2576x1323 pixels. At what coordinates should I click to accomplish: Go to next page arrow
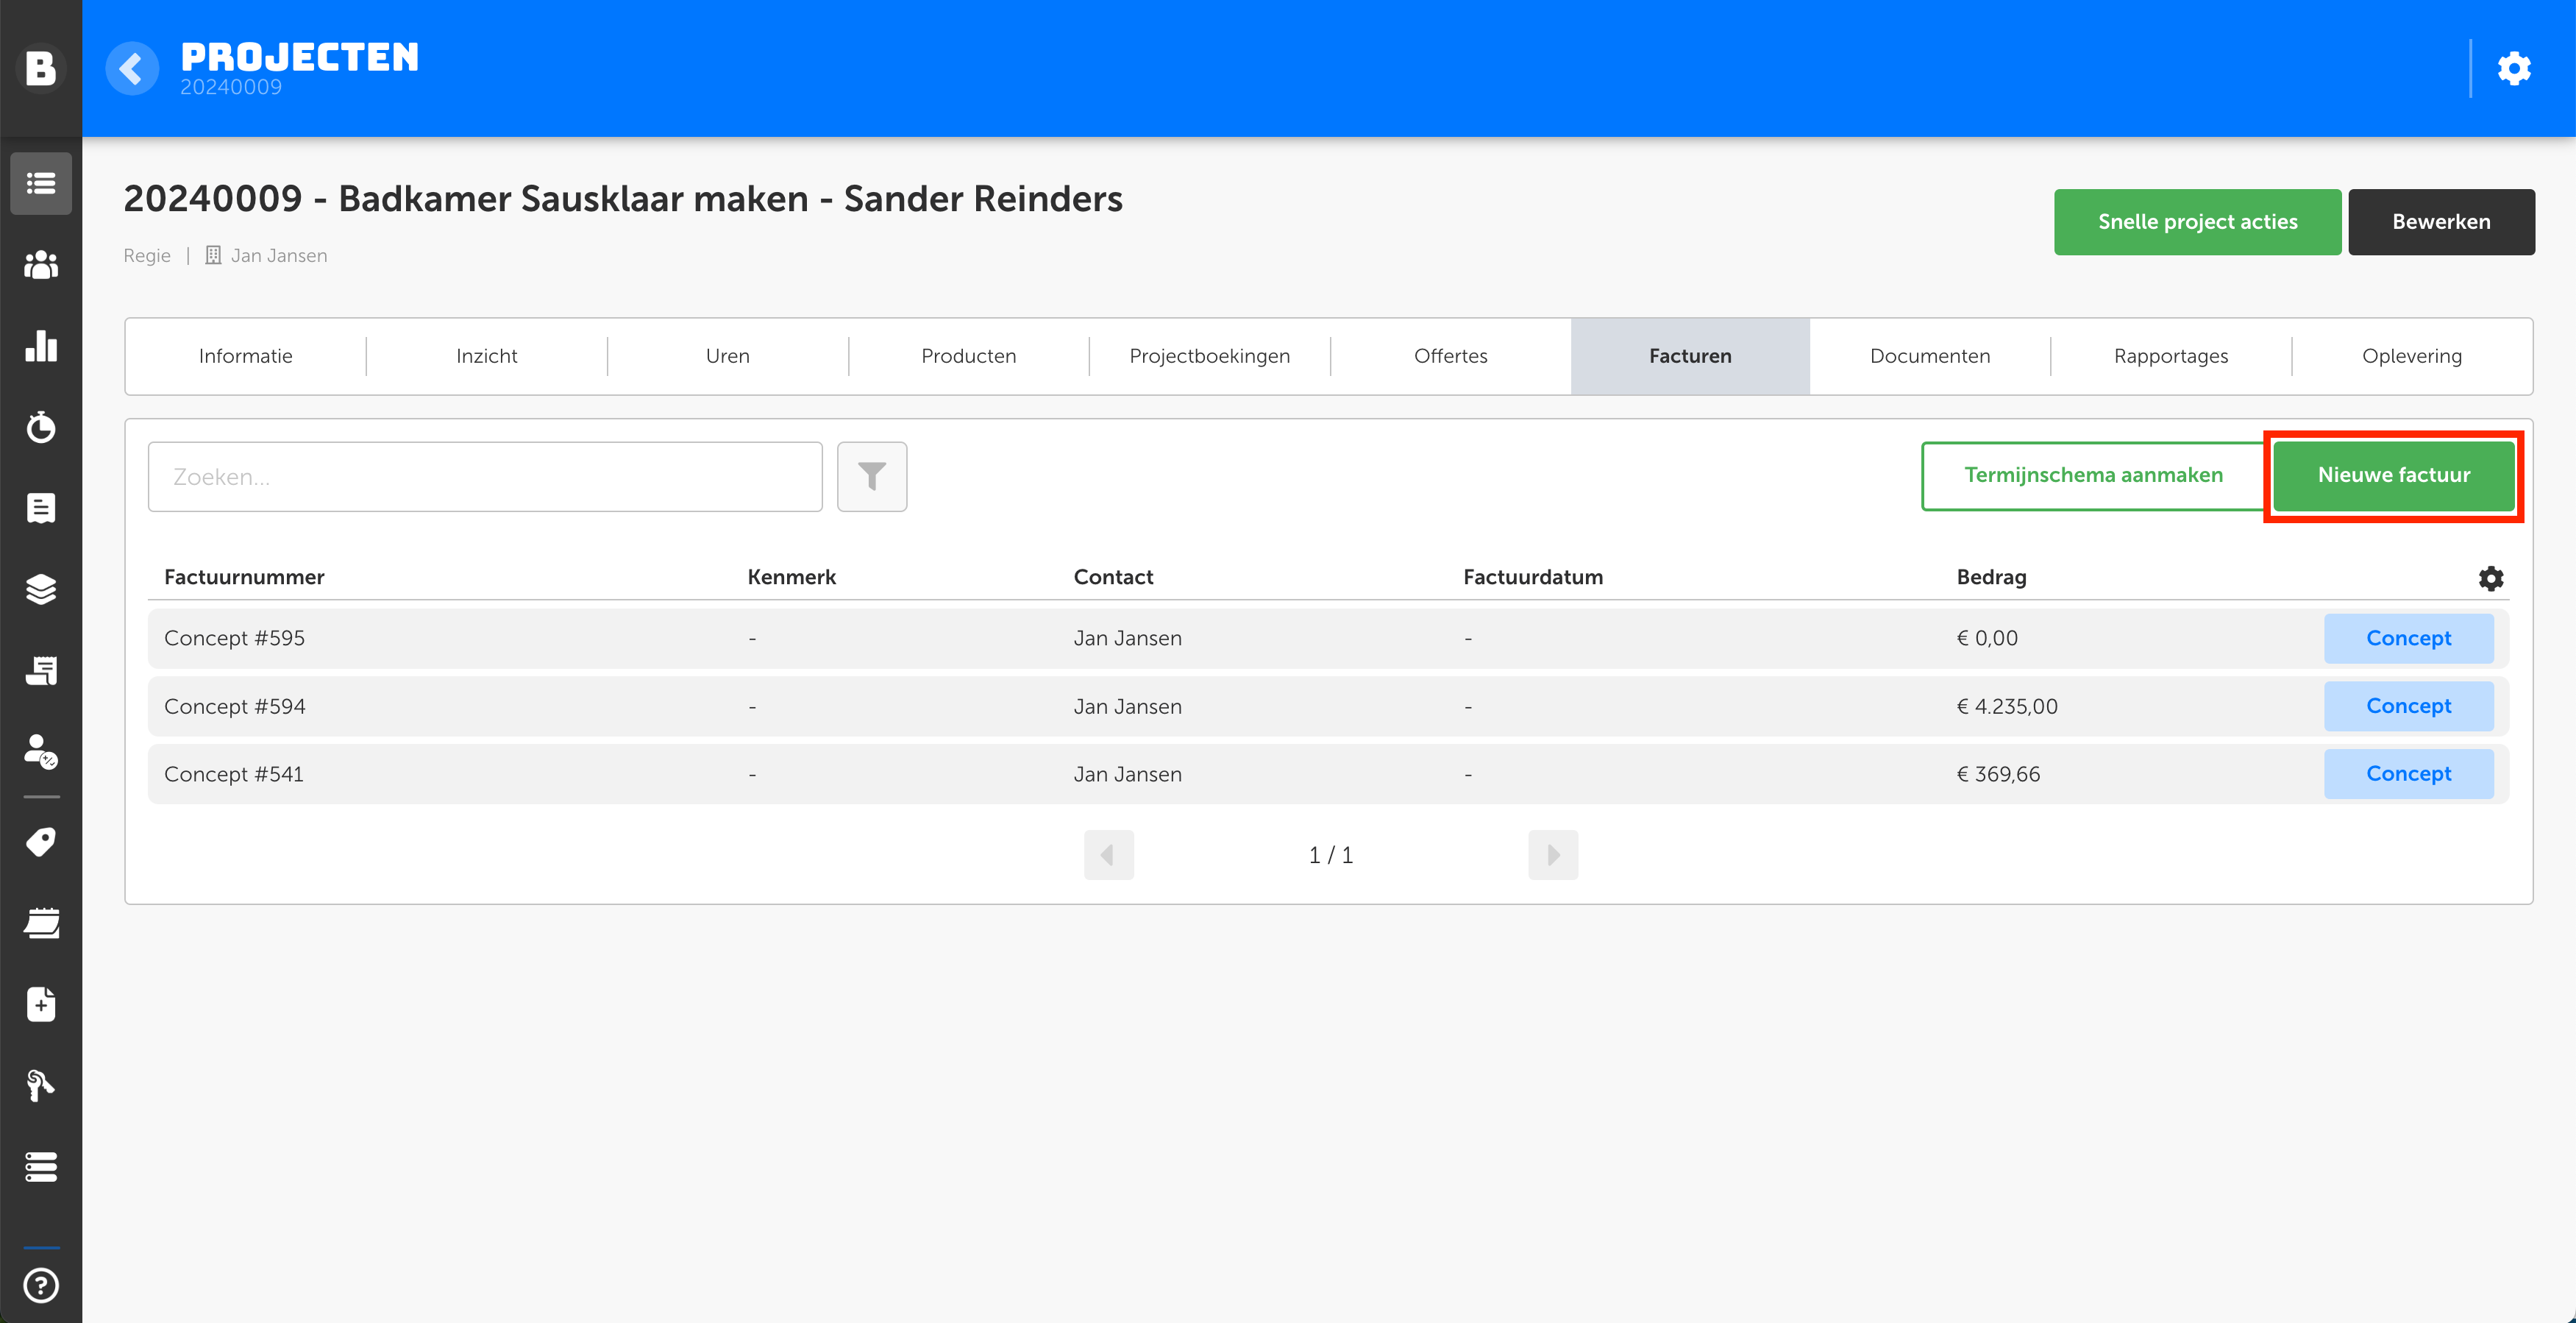(1552, 855)
